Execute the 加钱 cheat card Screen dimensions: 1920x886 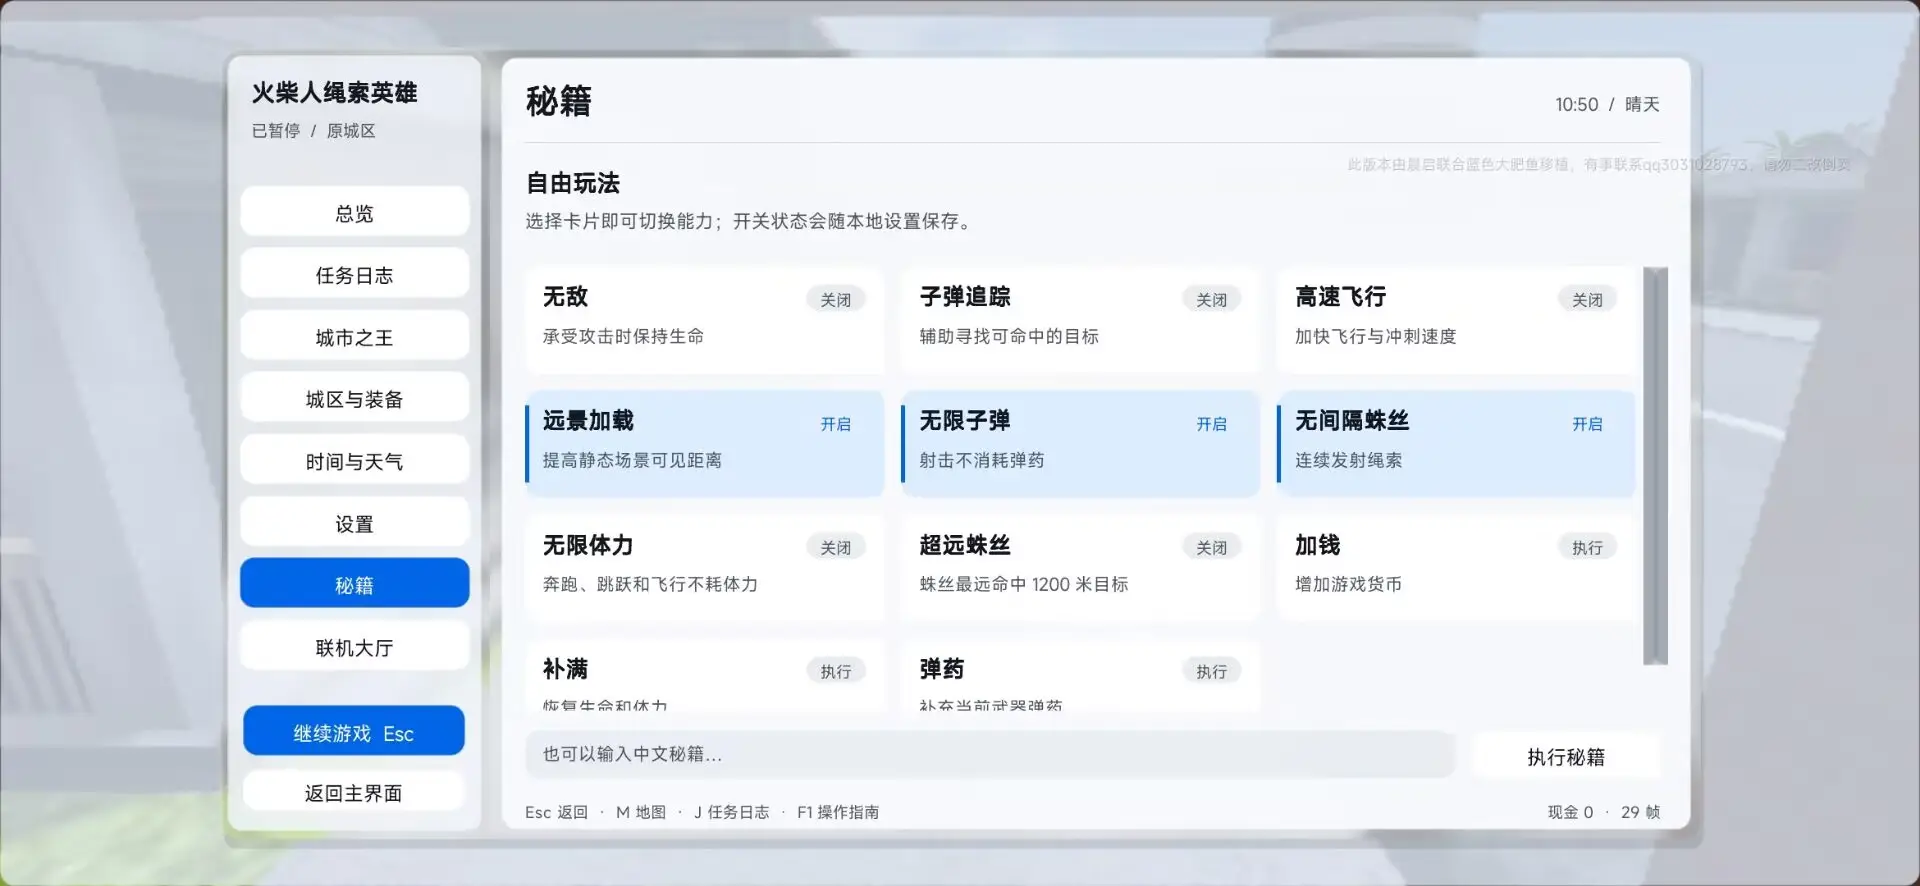1456,568
